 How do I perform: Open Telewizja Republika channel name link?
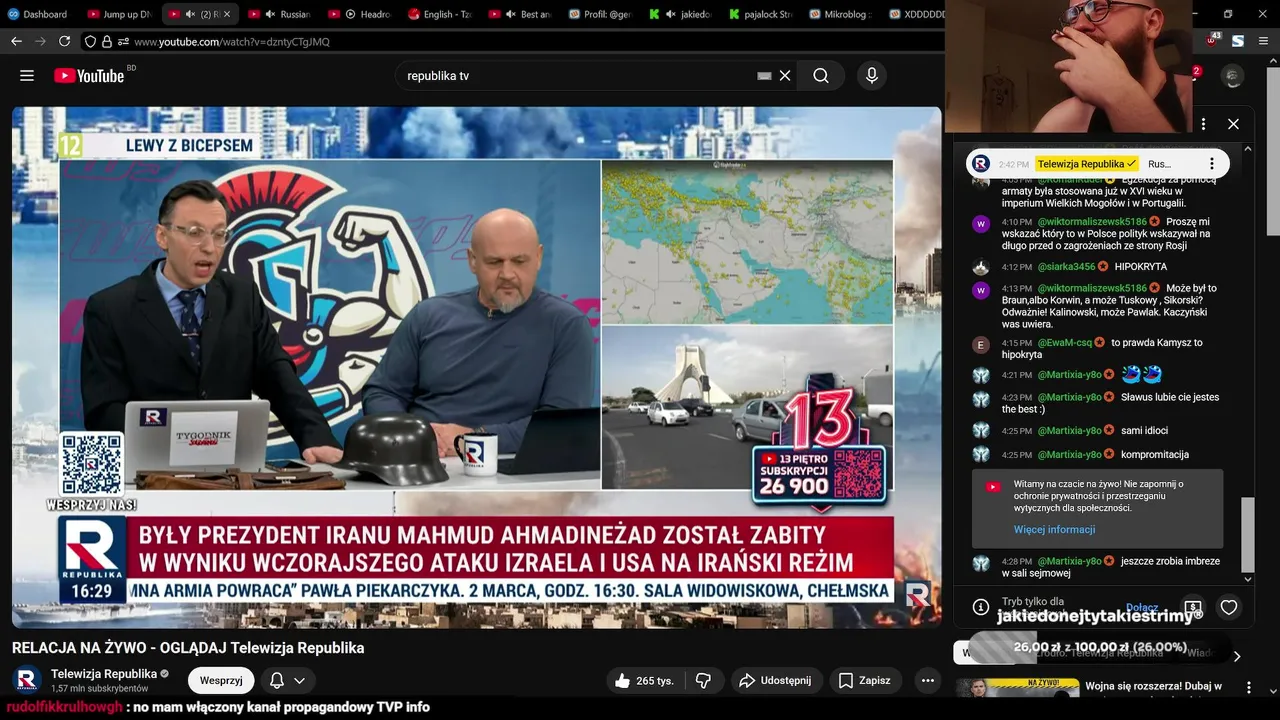pyautogui.click(x=104, y=673)
